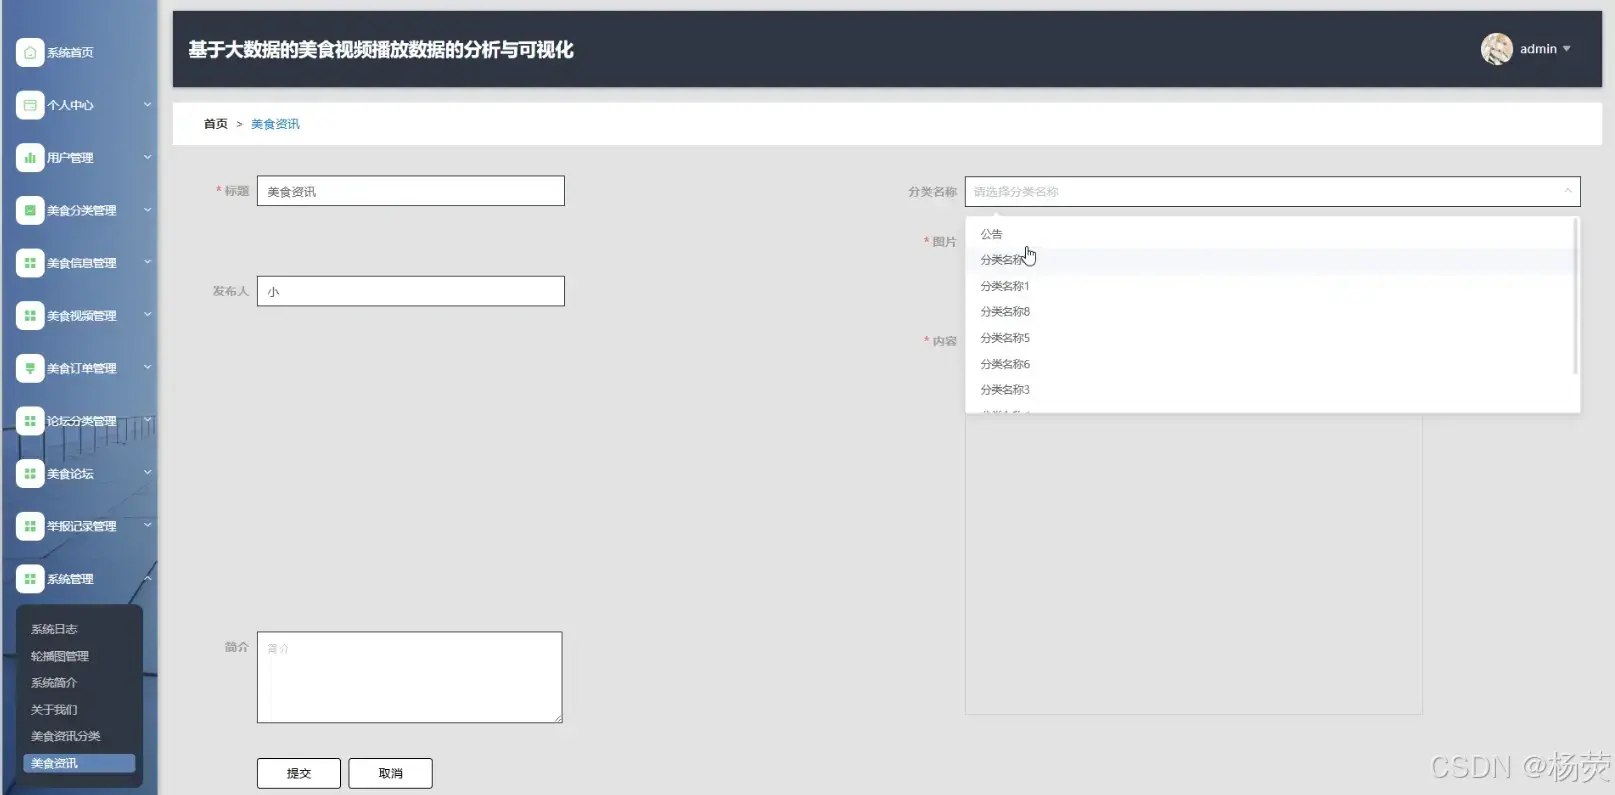Image resolution: width=1615 pixels, height=795 pixels.
Task: Expand the 美食分类管理 chevron
Action: (x=147, y=210)
